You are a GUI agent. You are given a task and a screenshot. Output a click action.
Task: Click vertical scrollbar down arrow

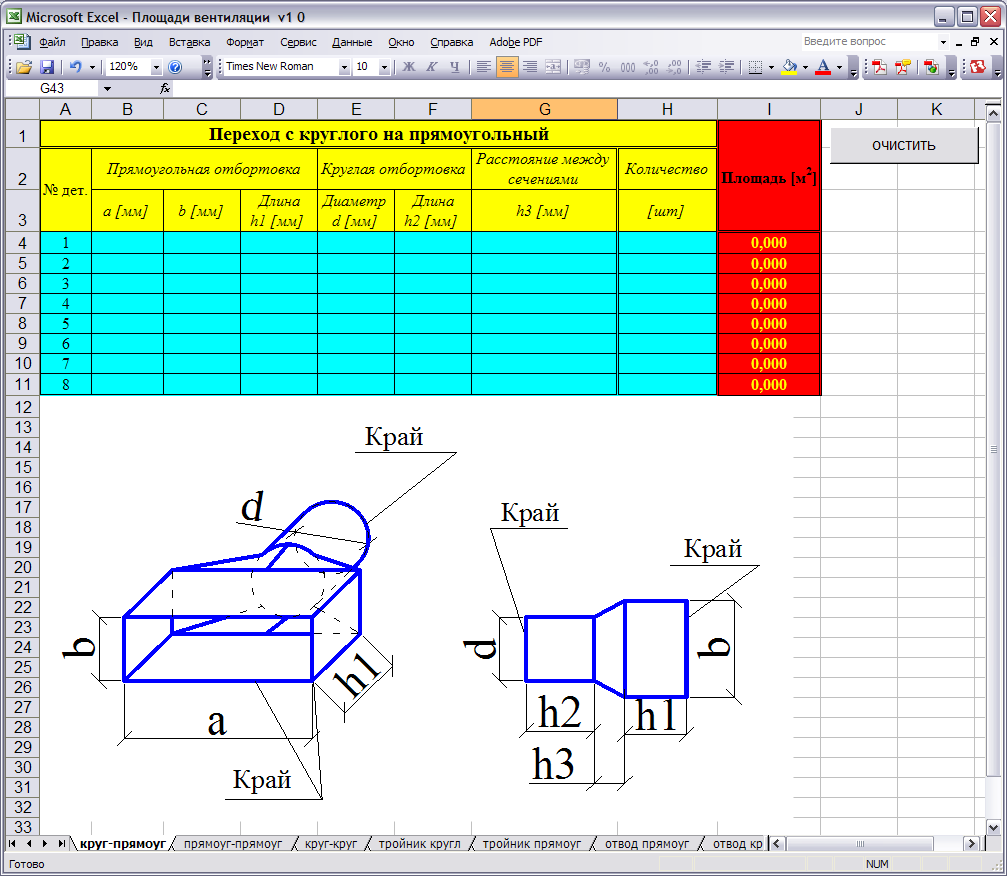(x=993, y=827)
